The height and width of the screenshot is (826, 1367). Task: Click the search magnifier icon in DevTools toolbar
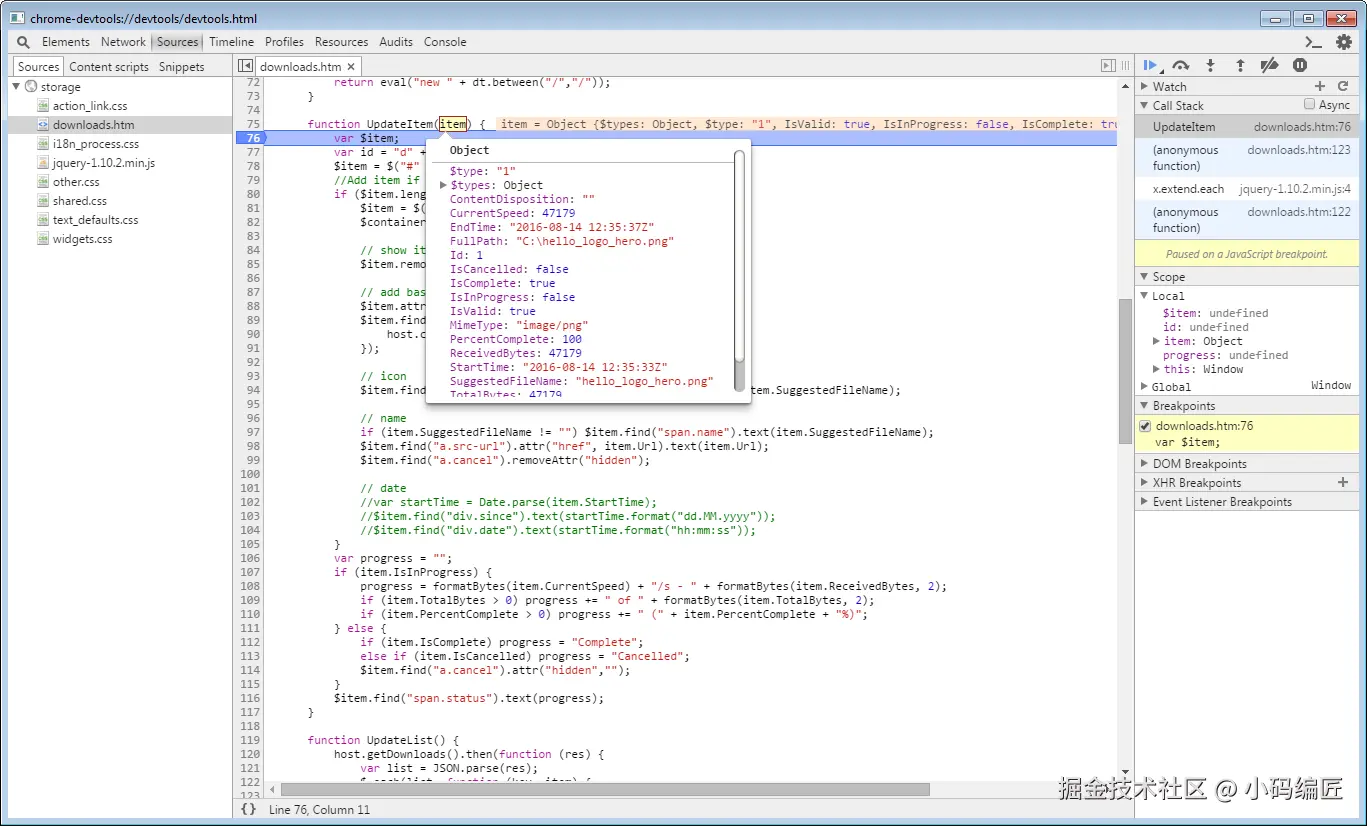(x=23, y=42)
